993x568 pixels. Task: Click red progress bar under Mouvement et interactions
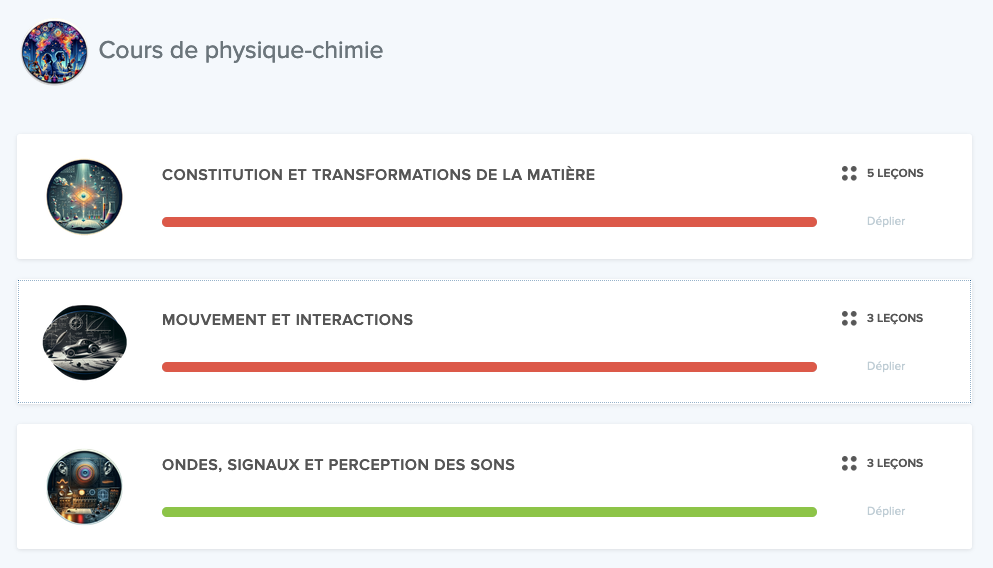(x=490, y=367)
